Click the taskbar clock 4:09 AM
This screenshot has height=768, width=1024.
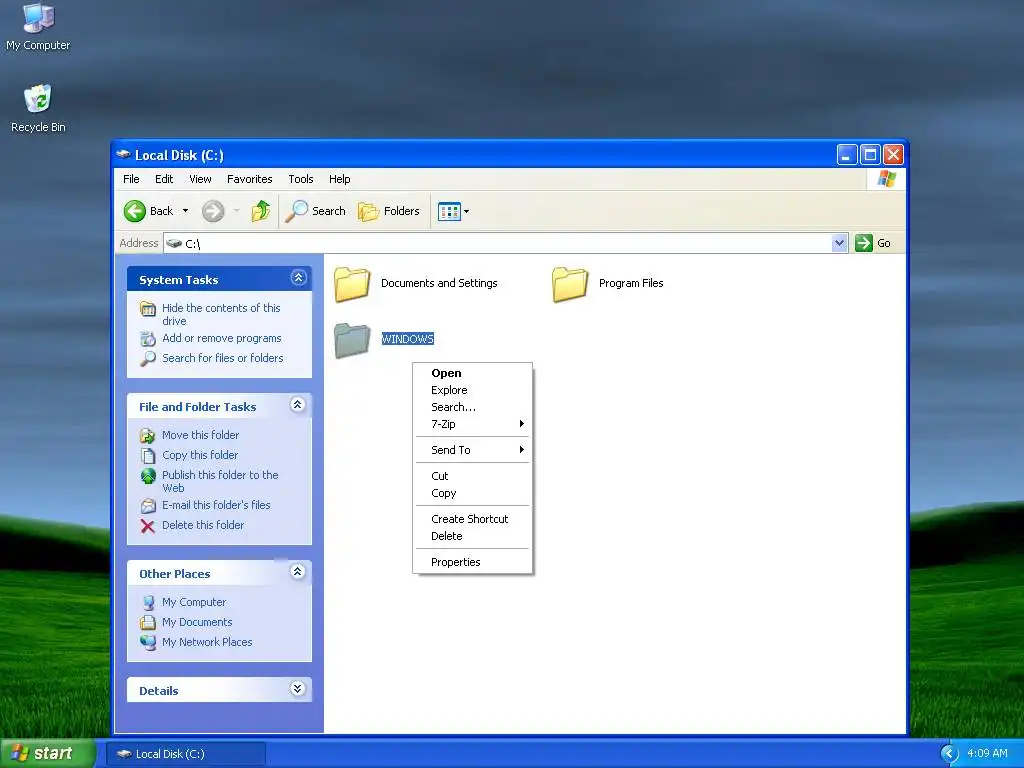tap(987, 753)
